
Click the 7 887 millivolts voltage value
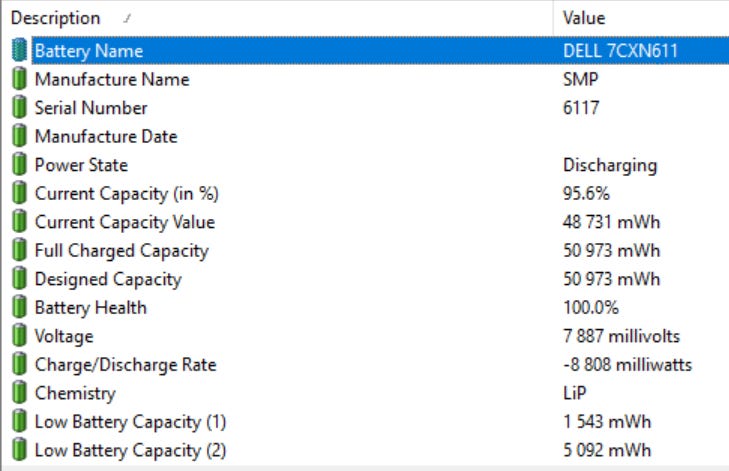(620, 337)
